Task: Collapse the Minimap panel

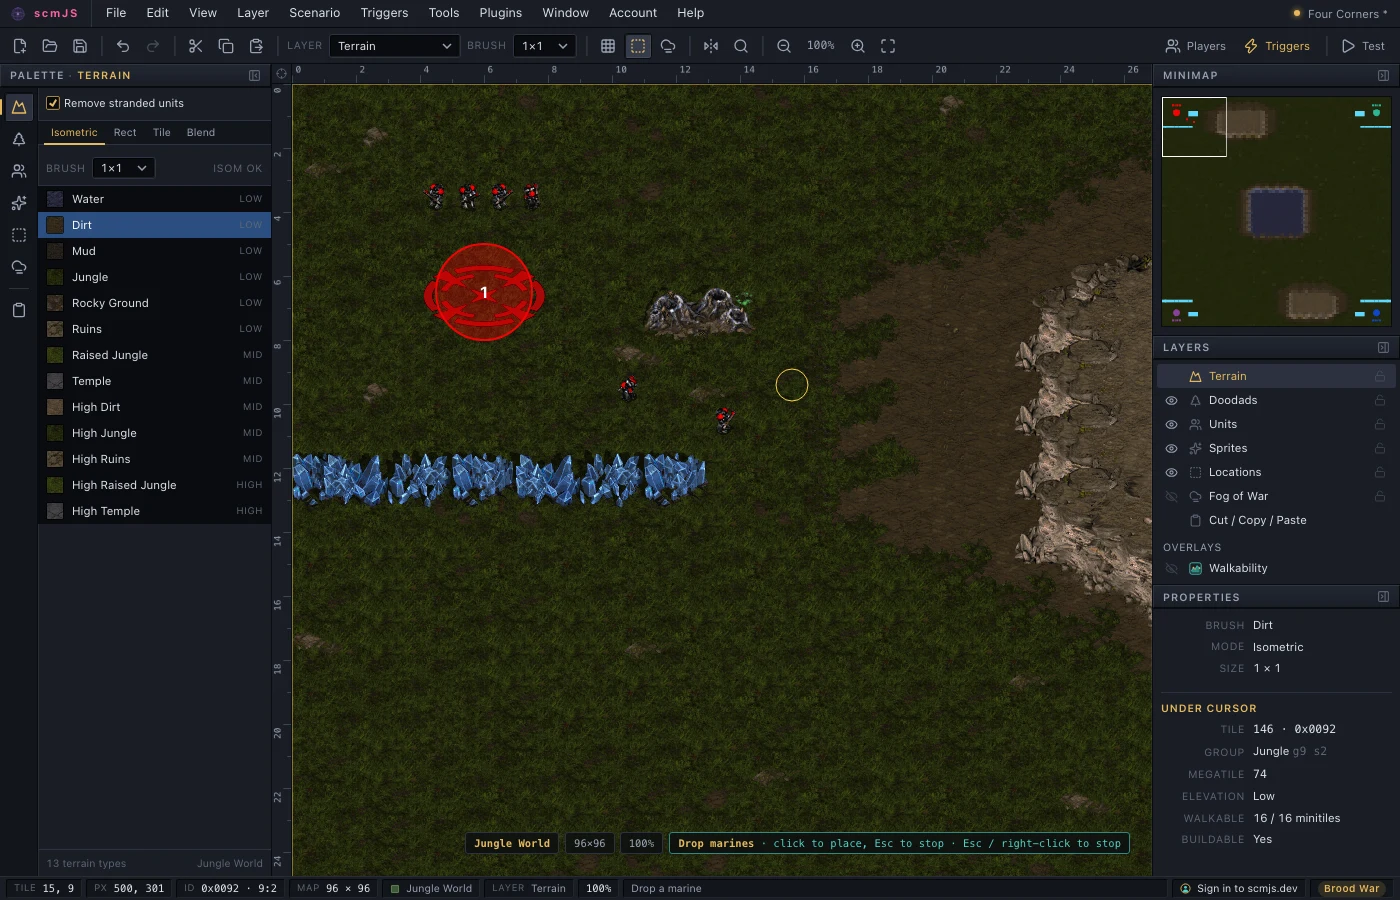Action: pos(1383,75)
